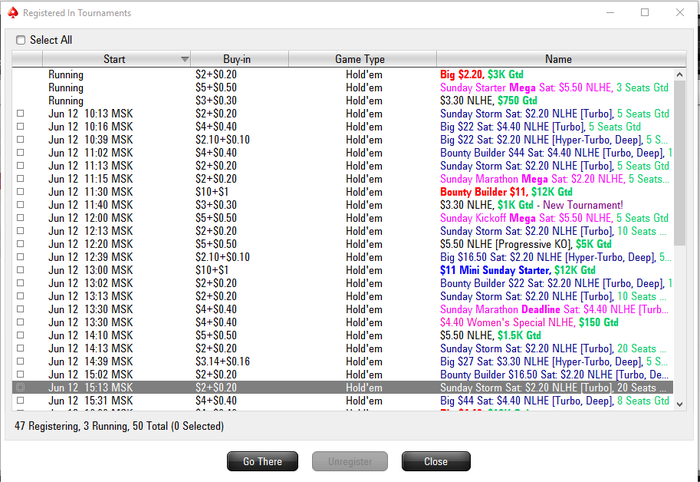Select the Big $27 Sat $3.30 NLHE row

pyautogui.click(x=342, y=362)
